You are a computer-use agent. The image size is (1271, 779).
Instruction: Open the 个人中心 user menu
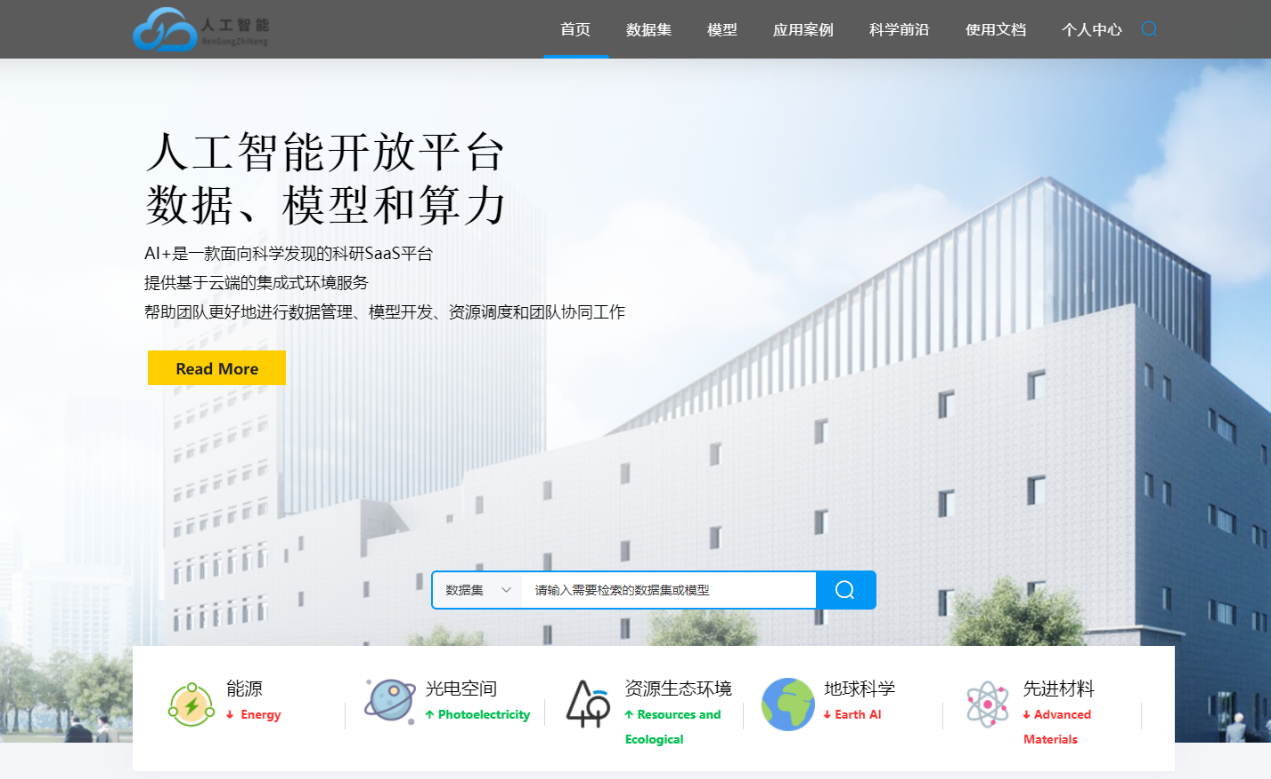[x=1091, y=29]
